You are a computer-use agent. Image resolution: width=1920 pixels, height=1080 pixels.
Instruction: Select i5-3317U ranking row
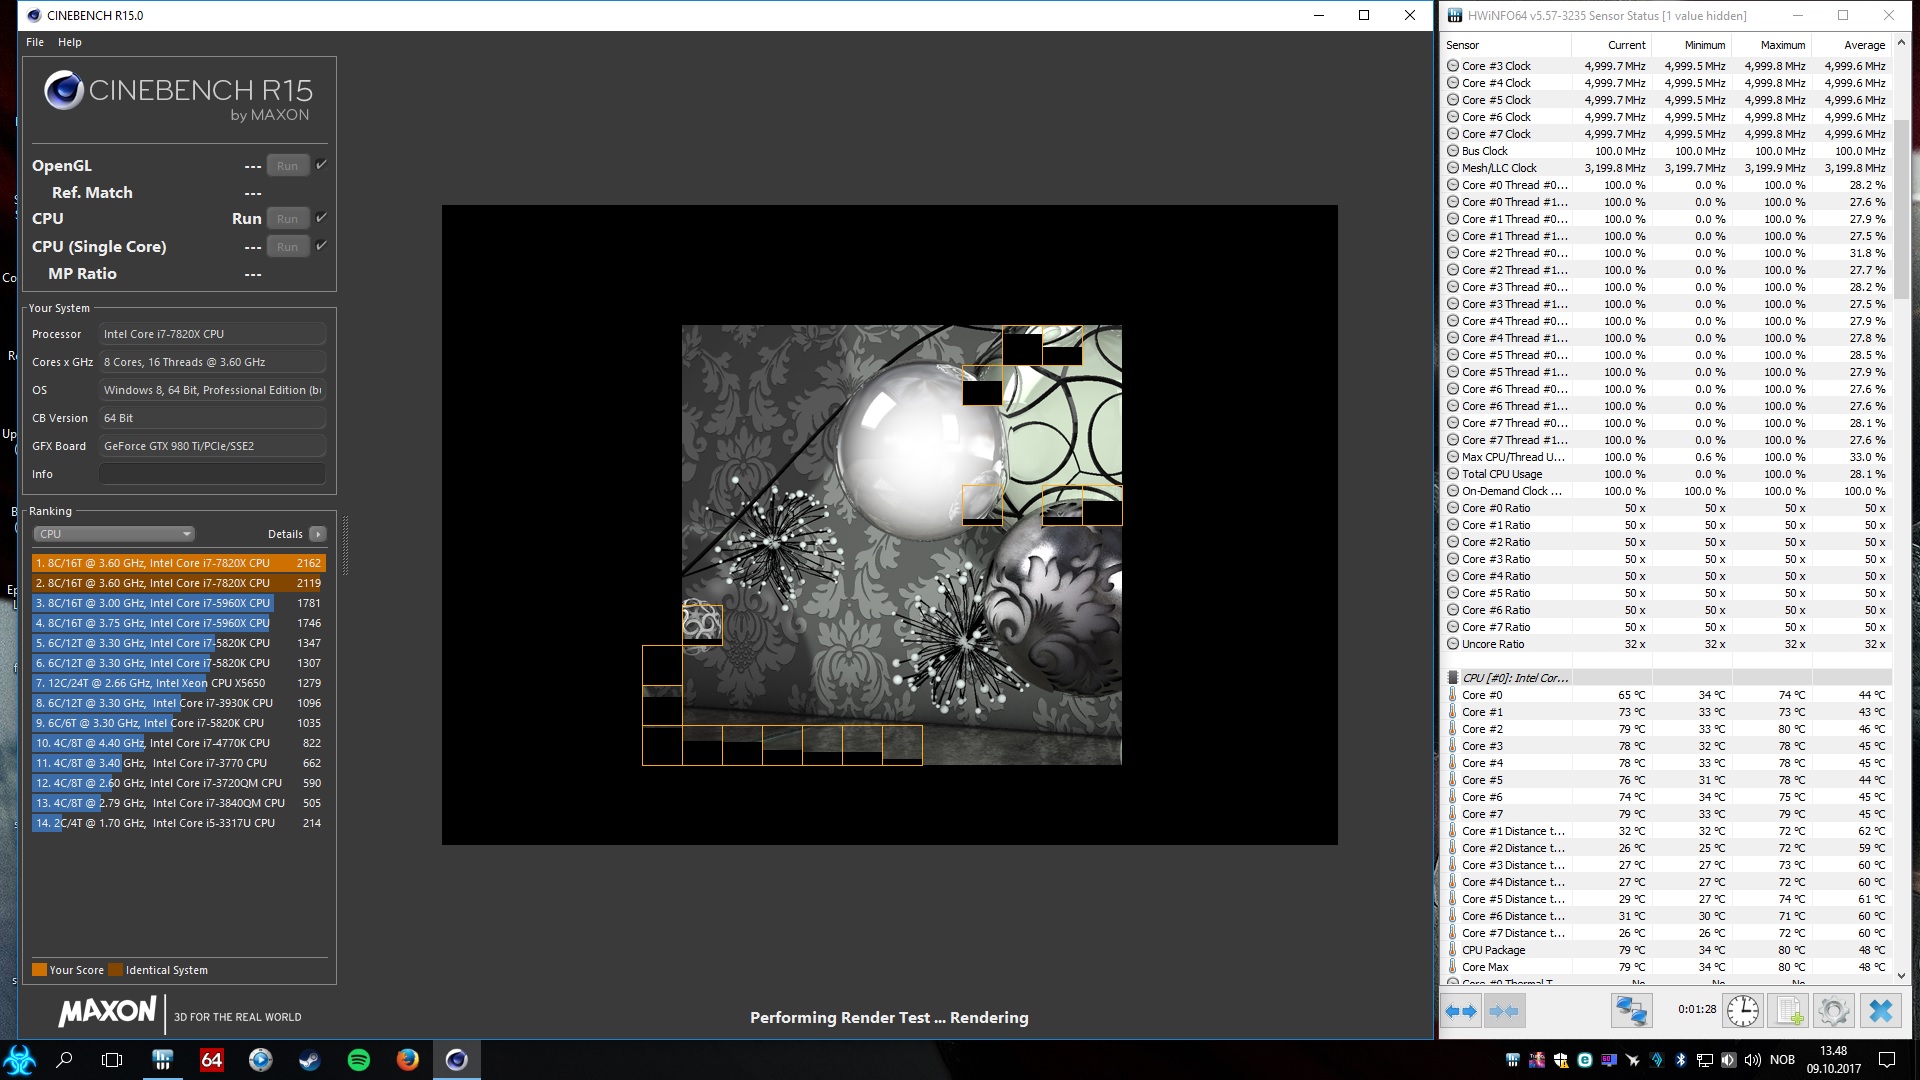point(179,823)
